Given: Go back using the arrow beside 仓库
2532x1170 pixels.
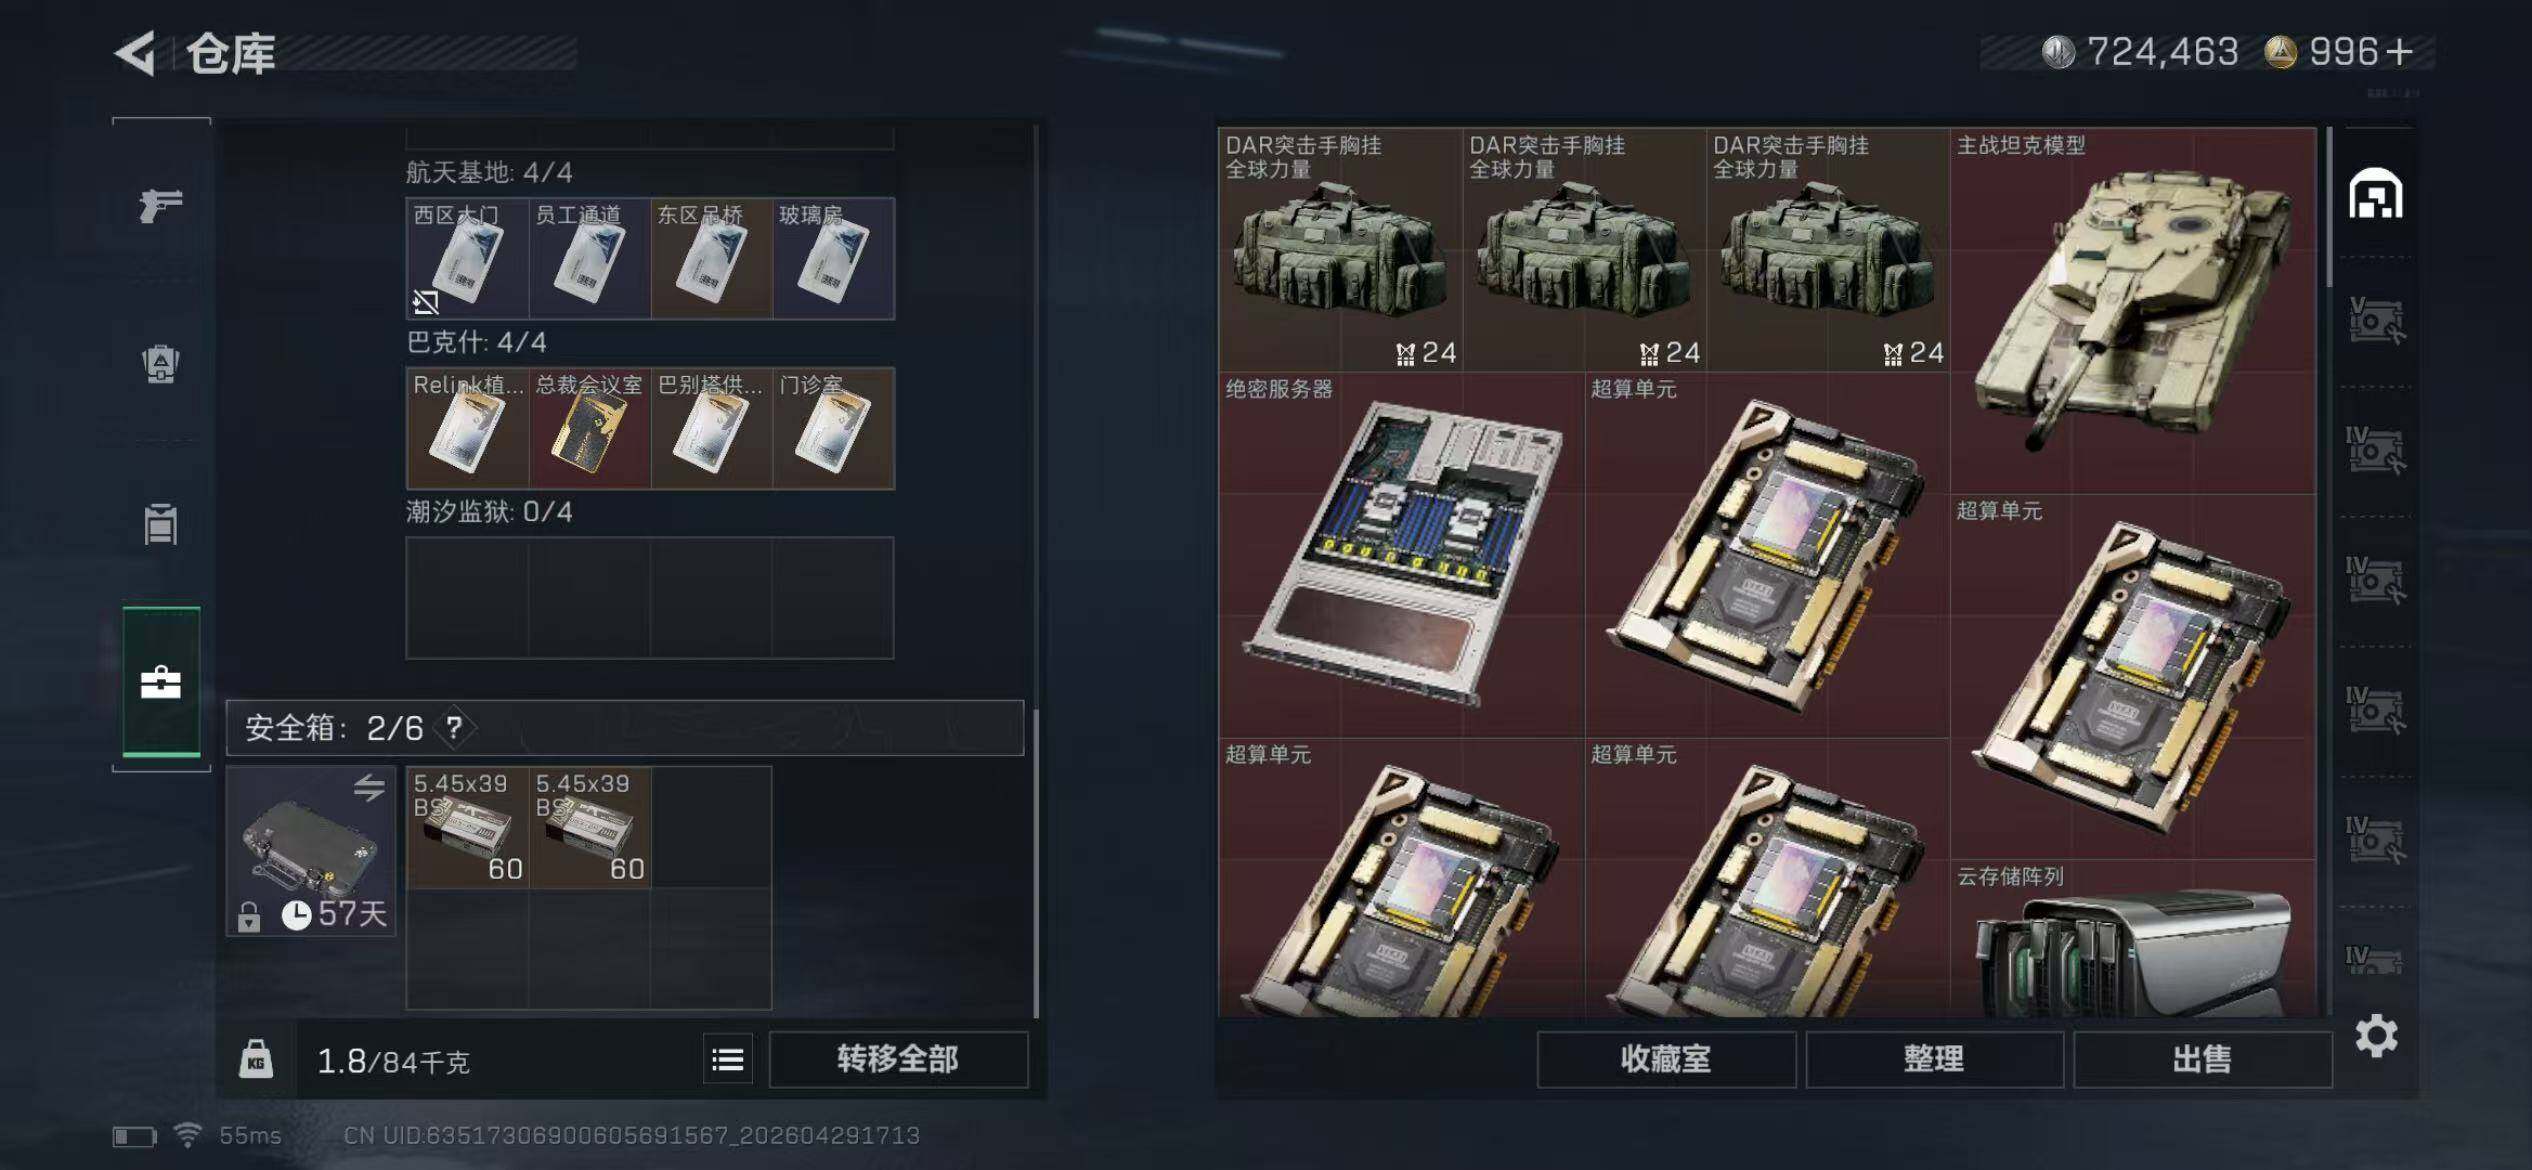Looking at the screenshot, I should [136, 53].
